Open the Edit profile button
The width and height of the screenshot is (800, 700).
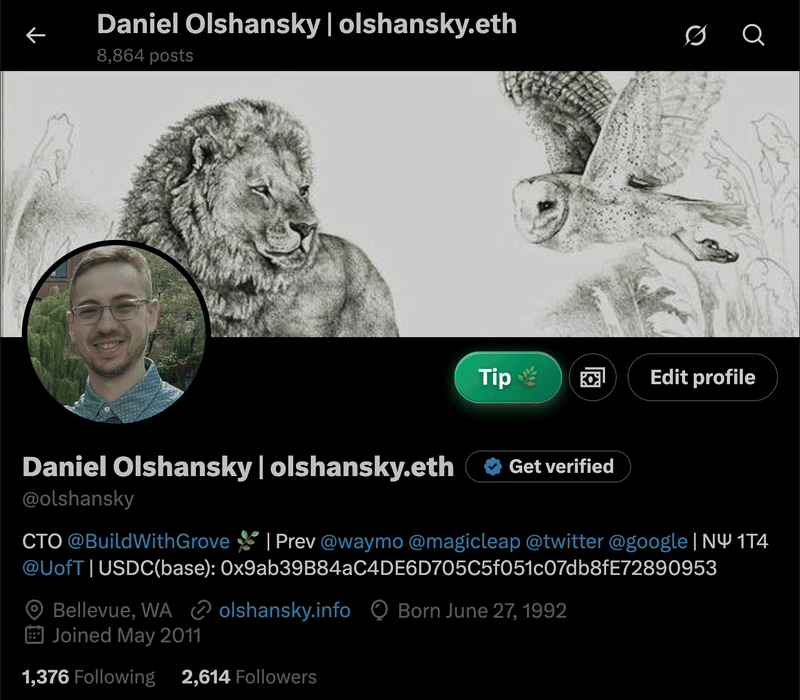coord(703,378)
